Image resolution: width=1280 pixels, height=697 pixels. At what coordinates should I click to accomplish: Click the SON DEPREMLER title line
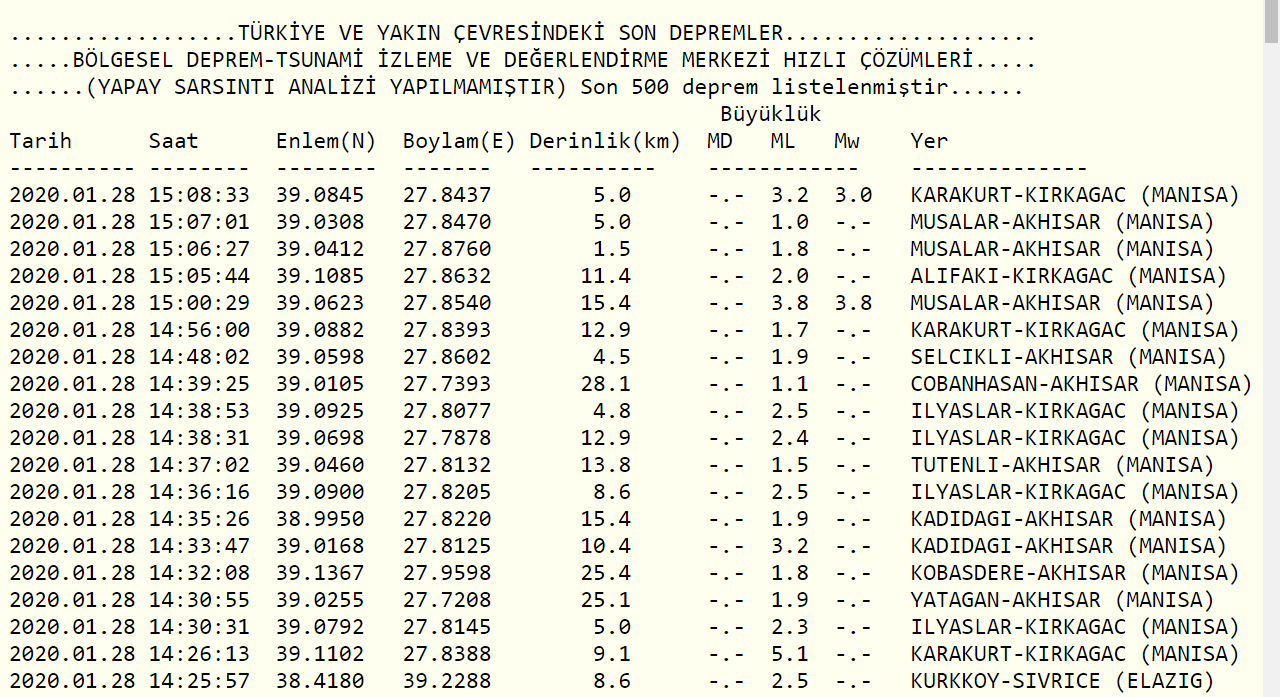pos(522,34)
